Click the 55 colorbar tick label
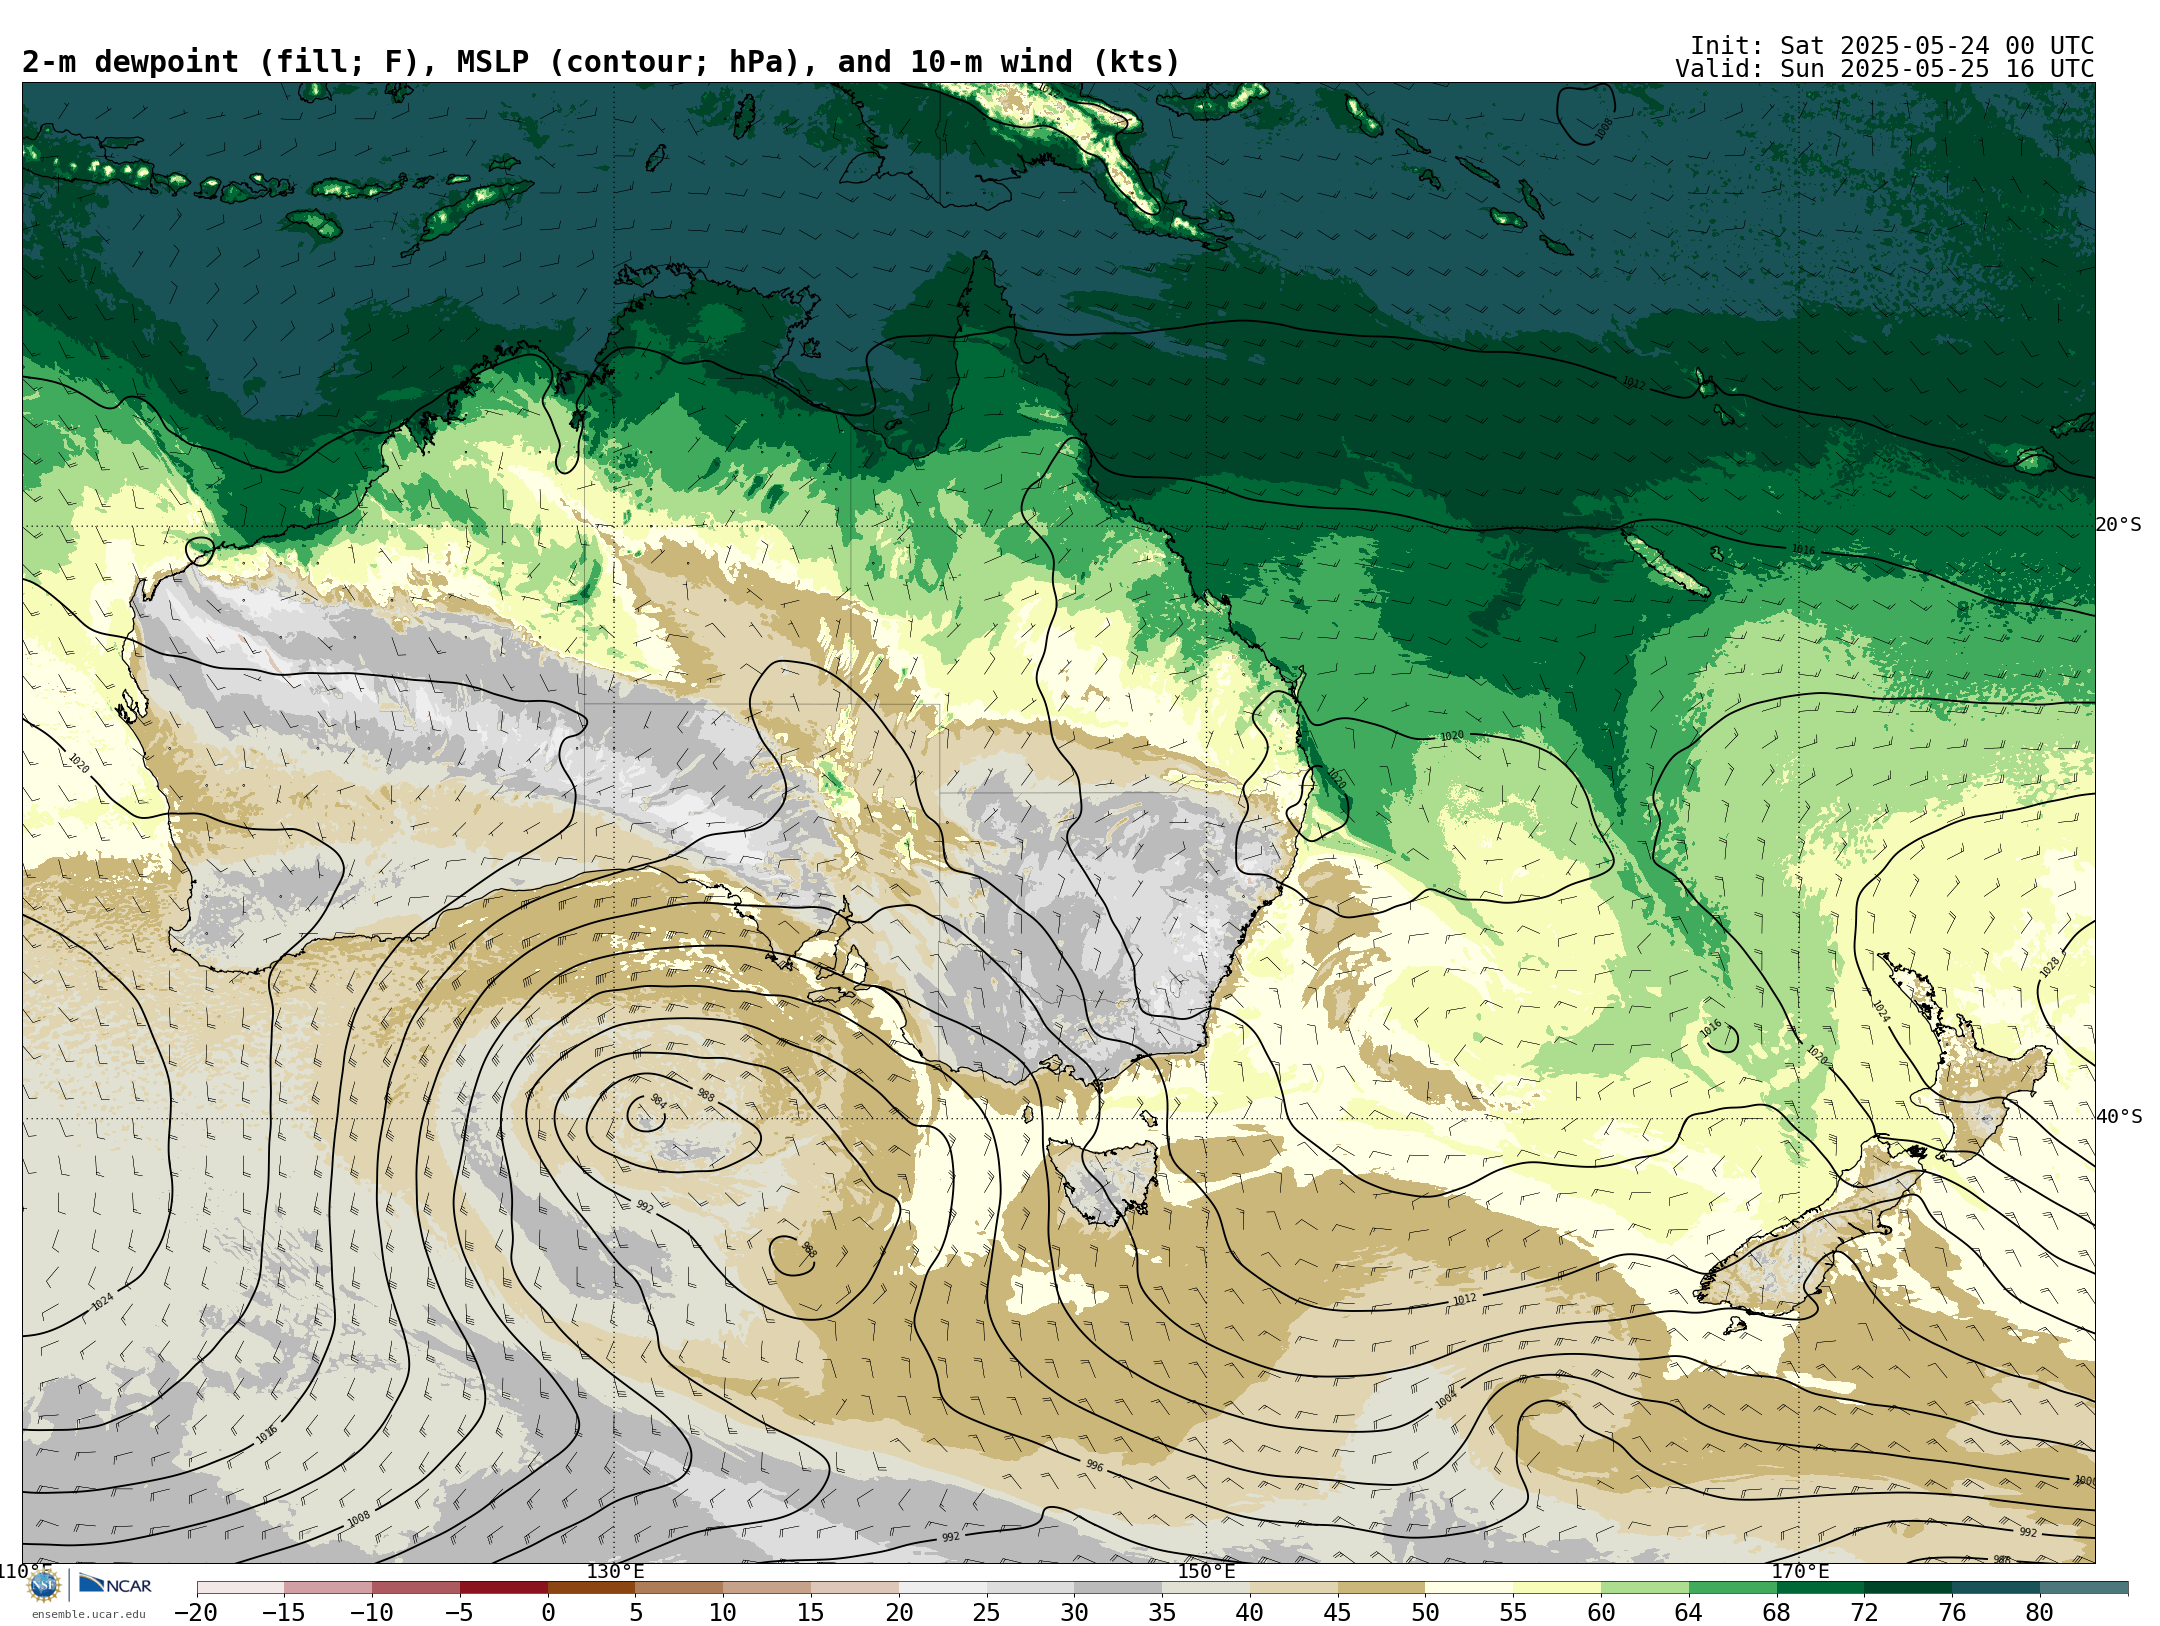 [x=1513, y=1612]
